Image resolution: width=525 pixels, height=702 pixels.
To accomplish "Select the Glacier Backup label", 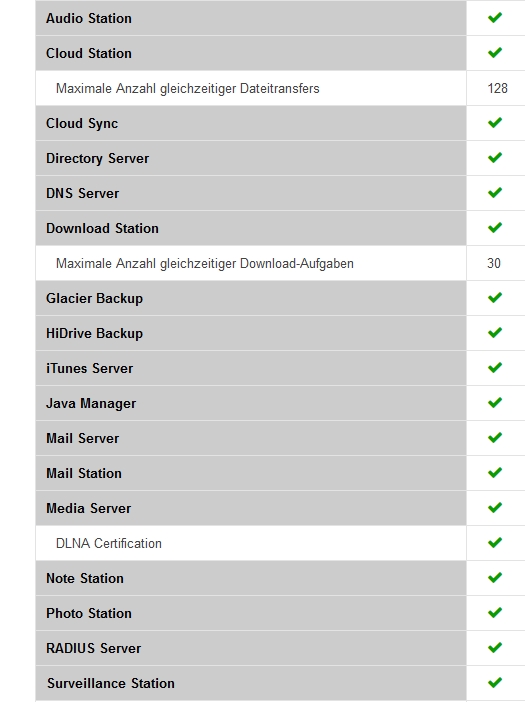I will (94, 299).
